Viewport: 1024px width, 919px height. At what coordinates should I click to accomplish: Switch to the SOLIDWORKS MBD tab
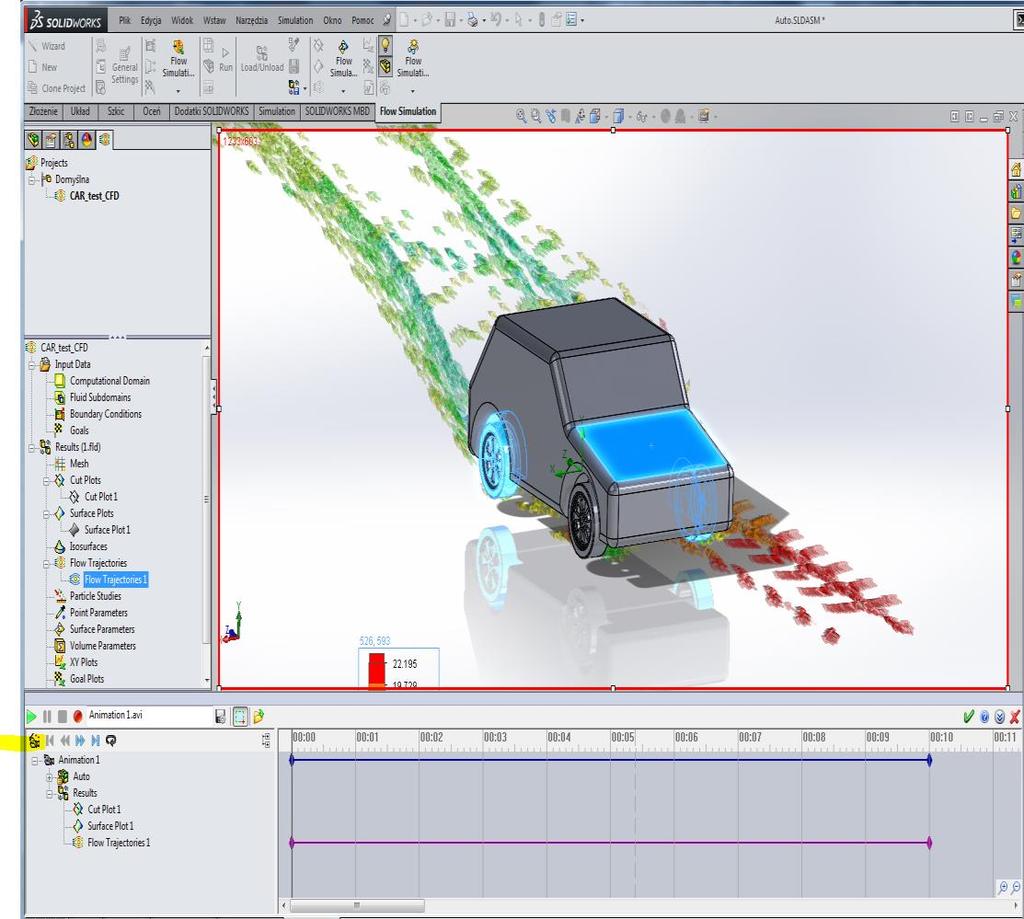click(337, 112)
